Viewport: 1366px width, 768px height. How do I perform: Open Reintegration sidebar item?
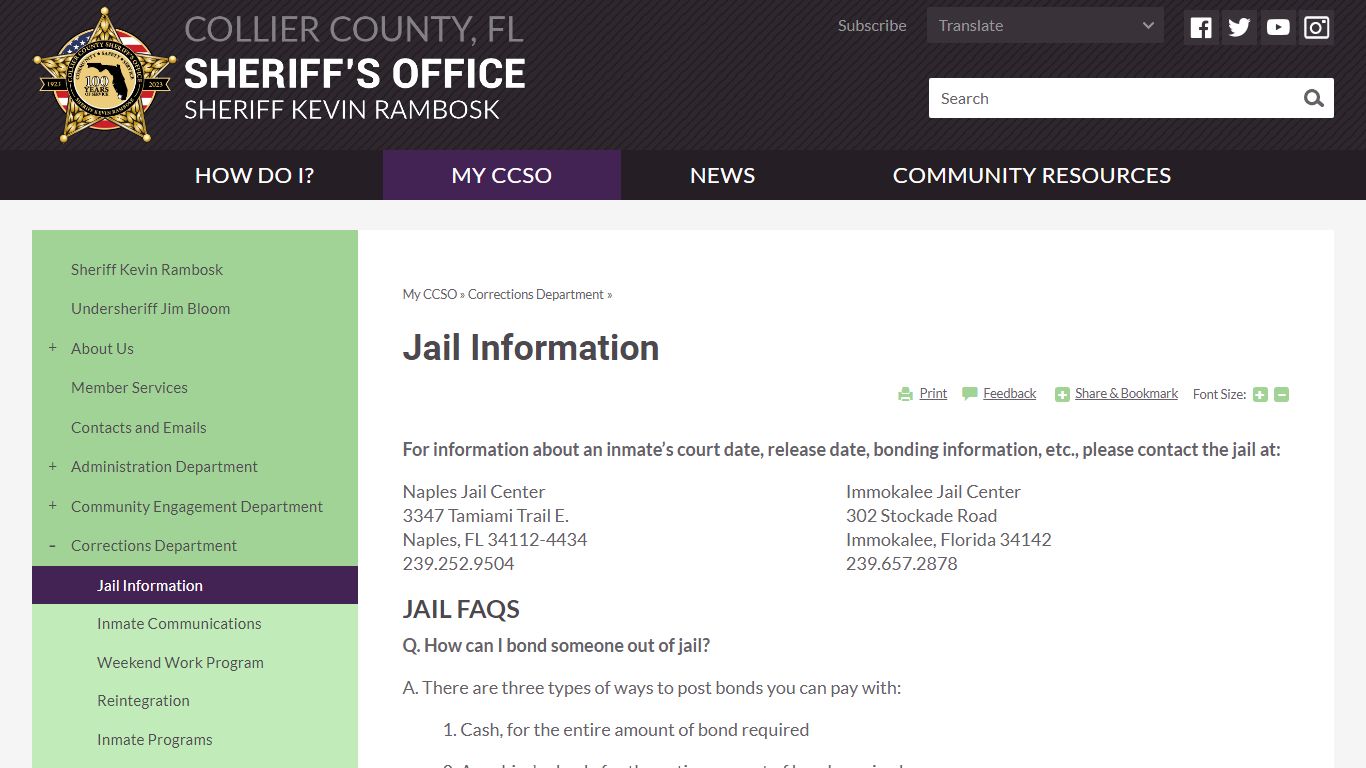pyautogui.click(x=143, y=700)
